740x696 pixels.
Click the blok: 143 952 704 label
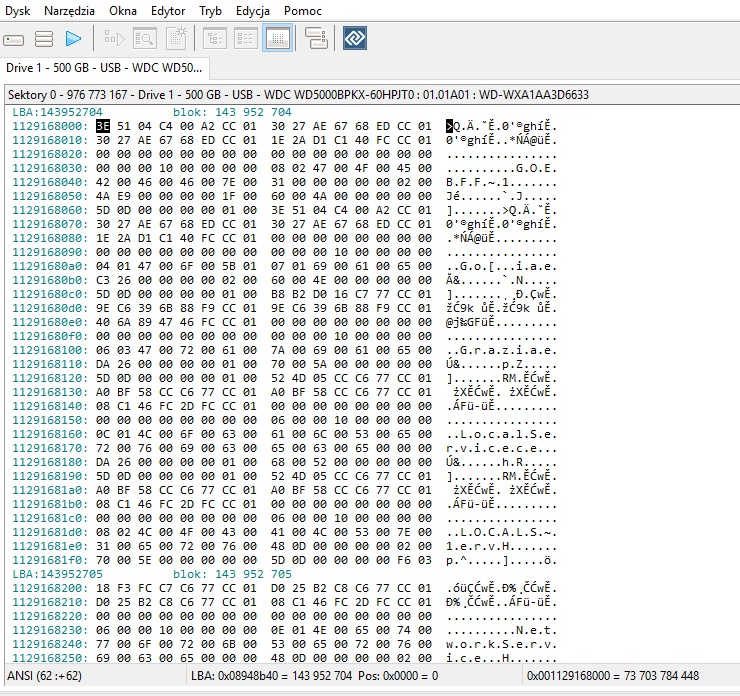232,112
